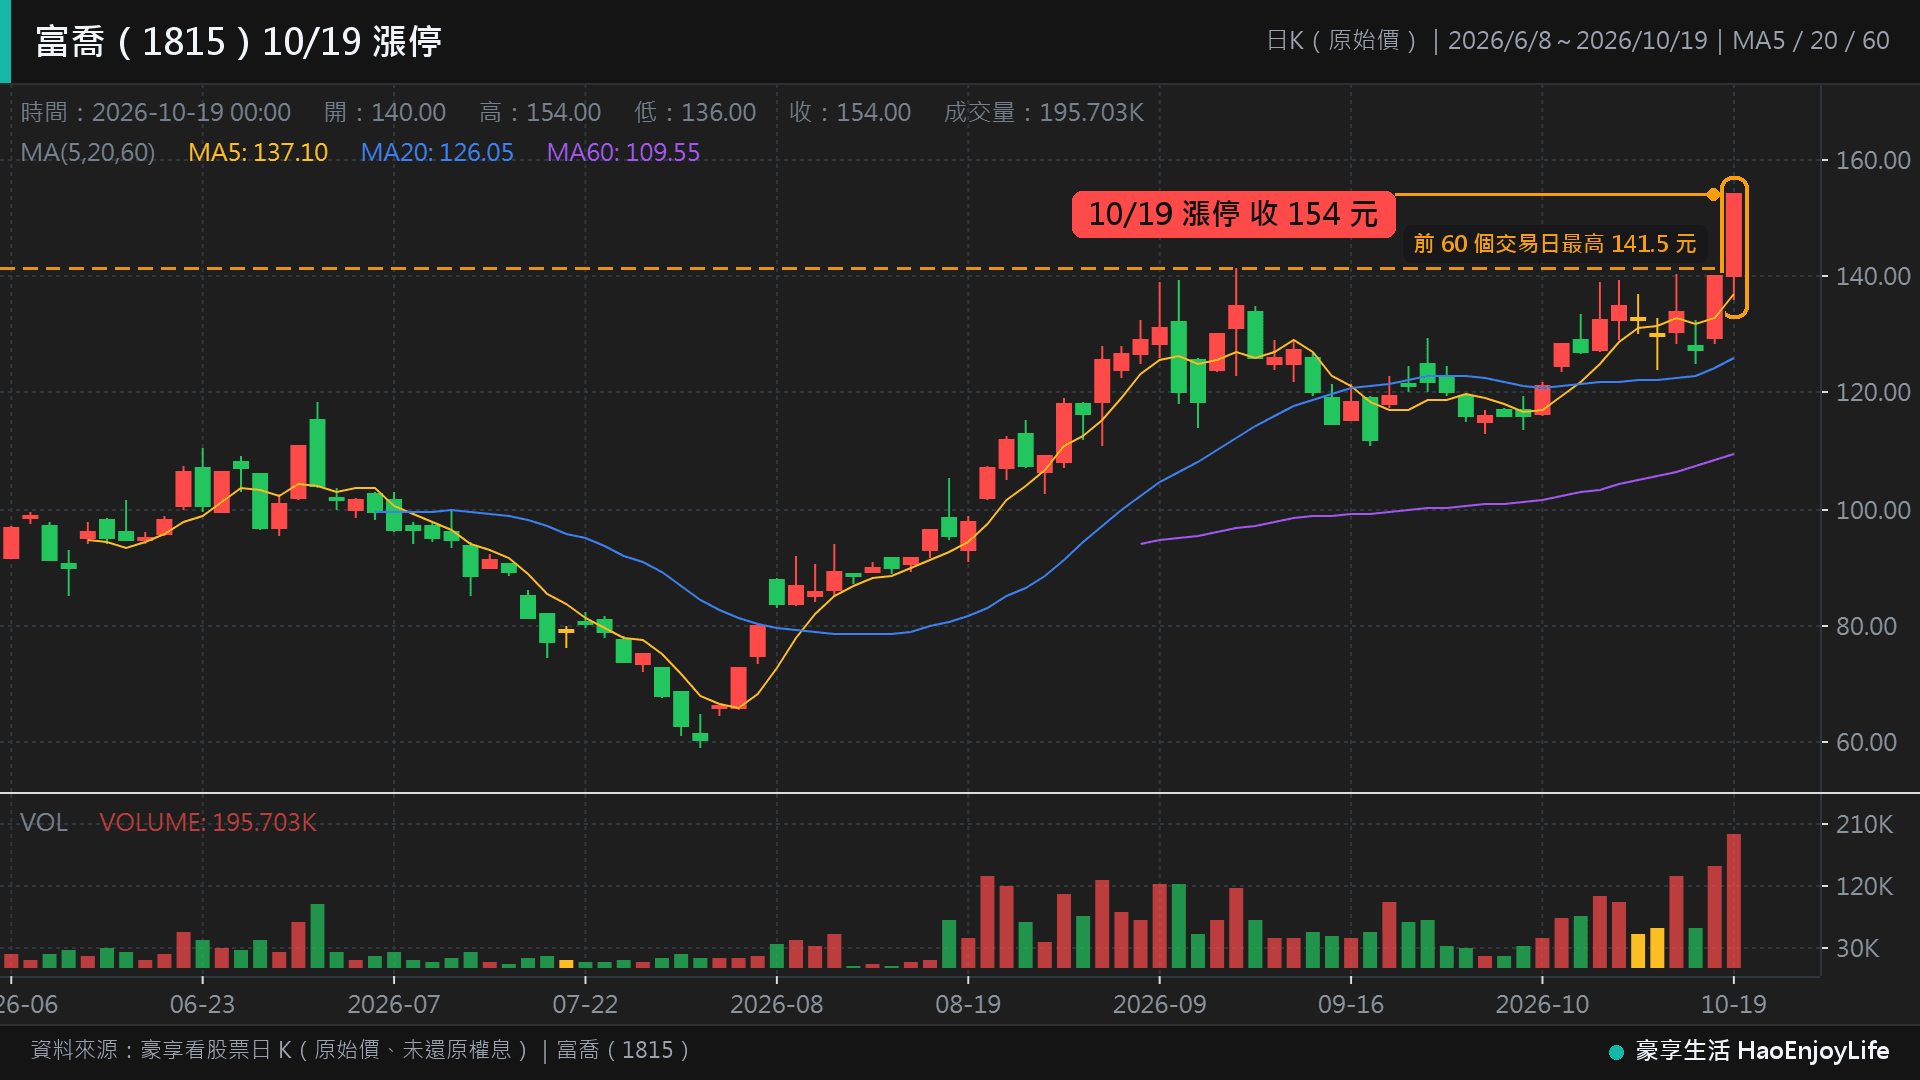Click the 80.00 price axis label
This screenshot has width=1920, height=1080.
pyautogui.click(x=1866, y=626)
